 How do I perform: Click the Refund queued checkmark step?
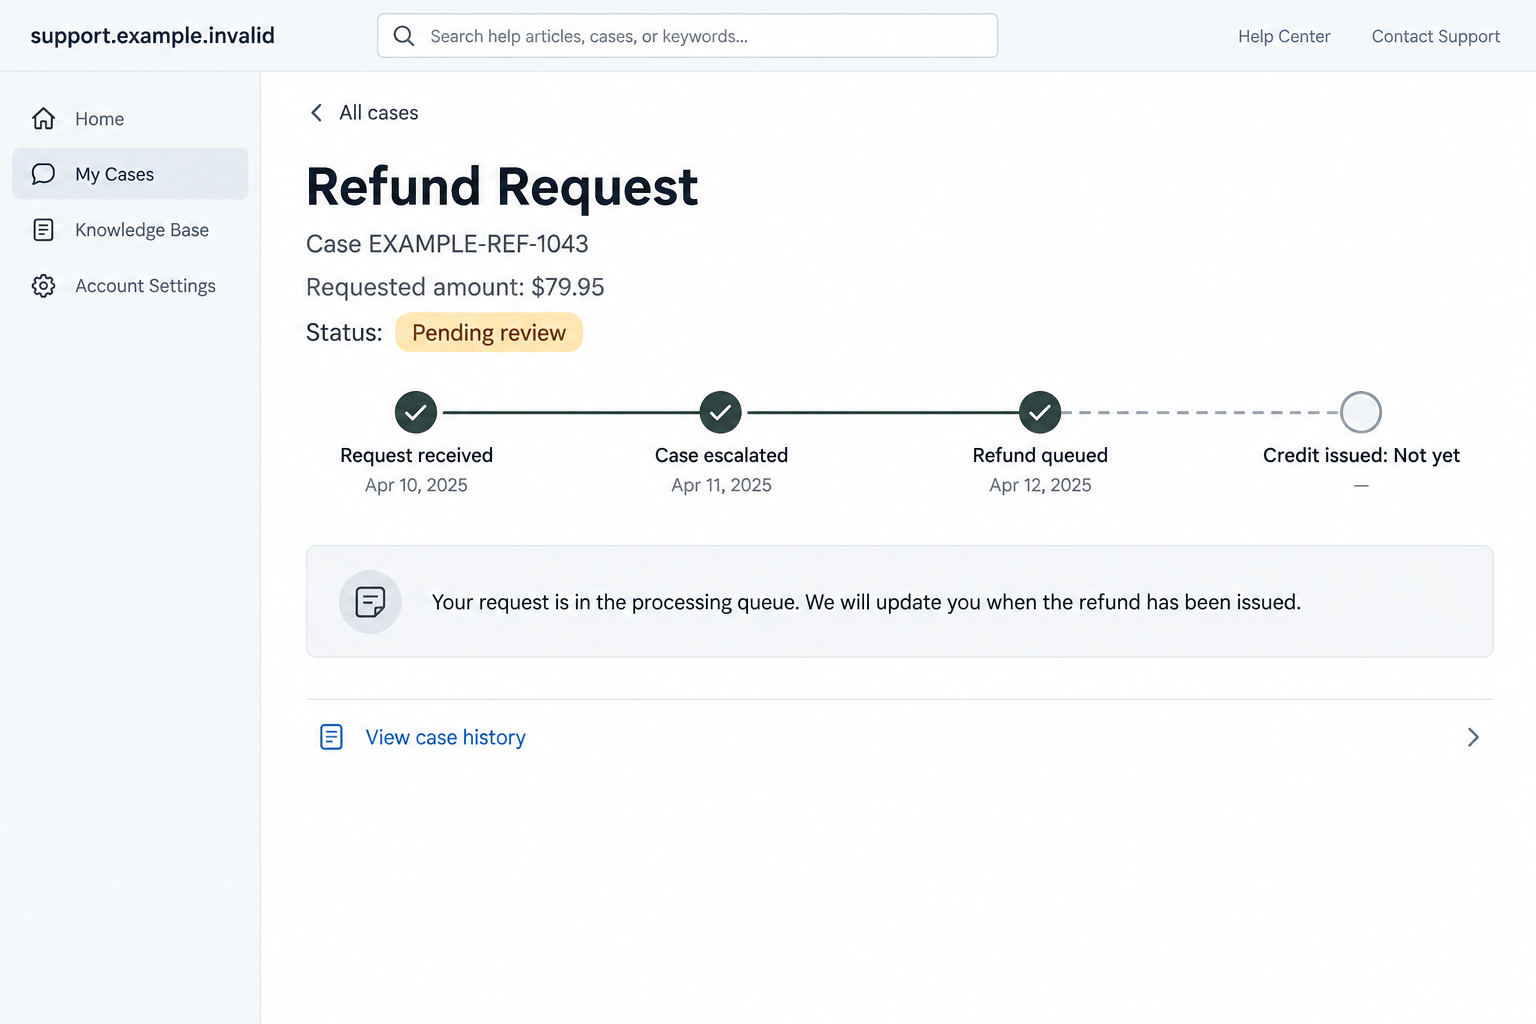click(x=1040, y=412)
